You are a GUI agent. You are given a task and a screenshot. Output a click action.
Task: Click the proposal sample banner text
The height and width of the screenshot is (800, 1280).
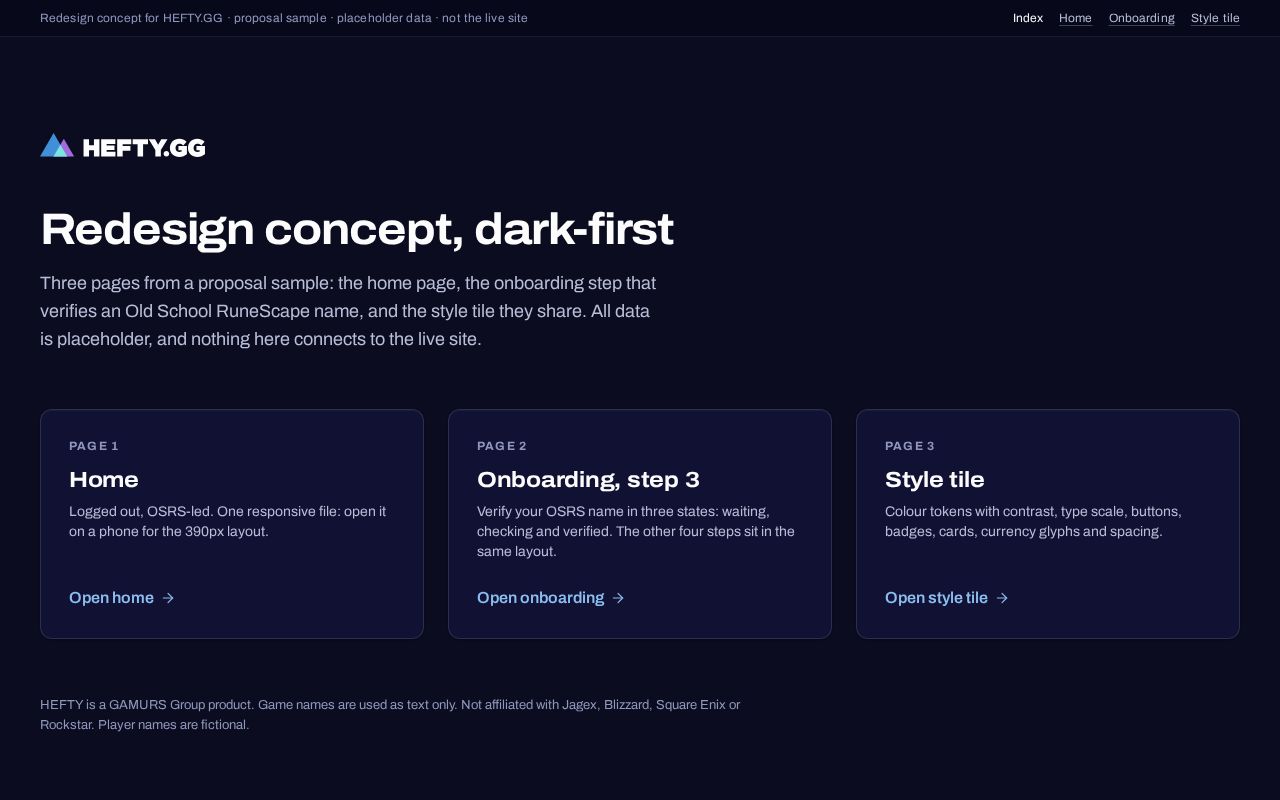284,18
